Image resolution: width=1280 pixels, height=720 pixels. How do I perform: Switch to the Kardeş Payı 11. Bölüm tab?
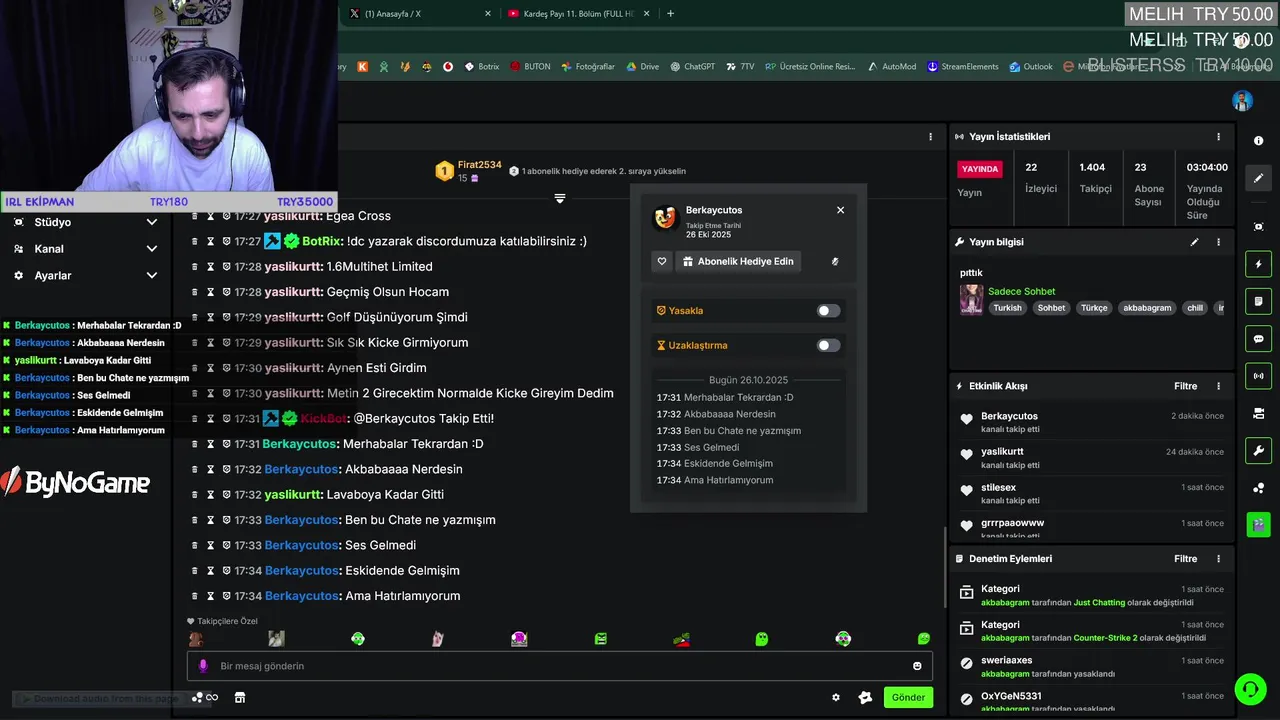coord(579,14)
